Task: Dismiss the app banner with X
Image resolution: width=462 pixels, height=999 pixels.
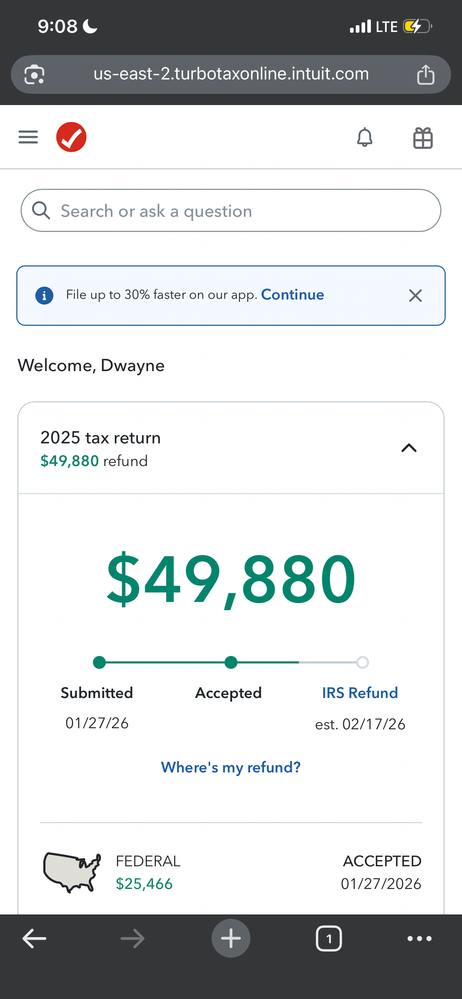Action: tap(415, 296)
